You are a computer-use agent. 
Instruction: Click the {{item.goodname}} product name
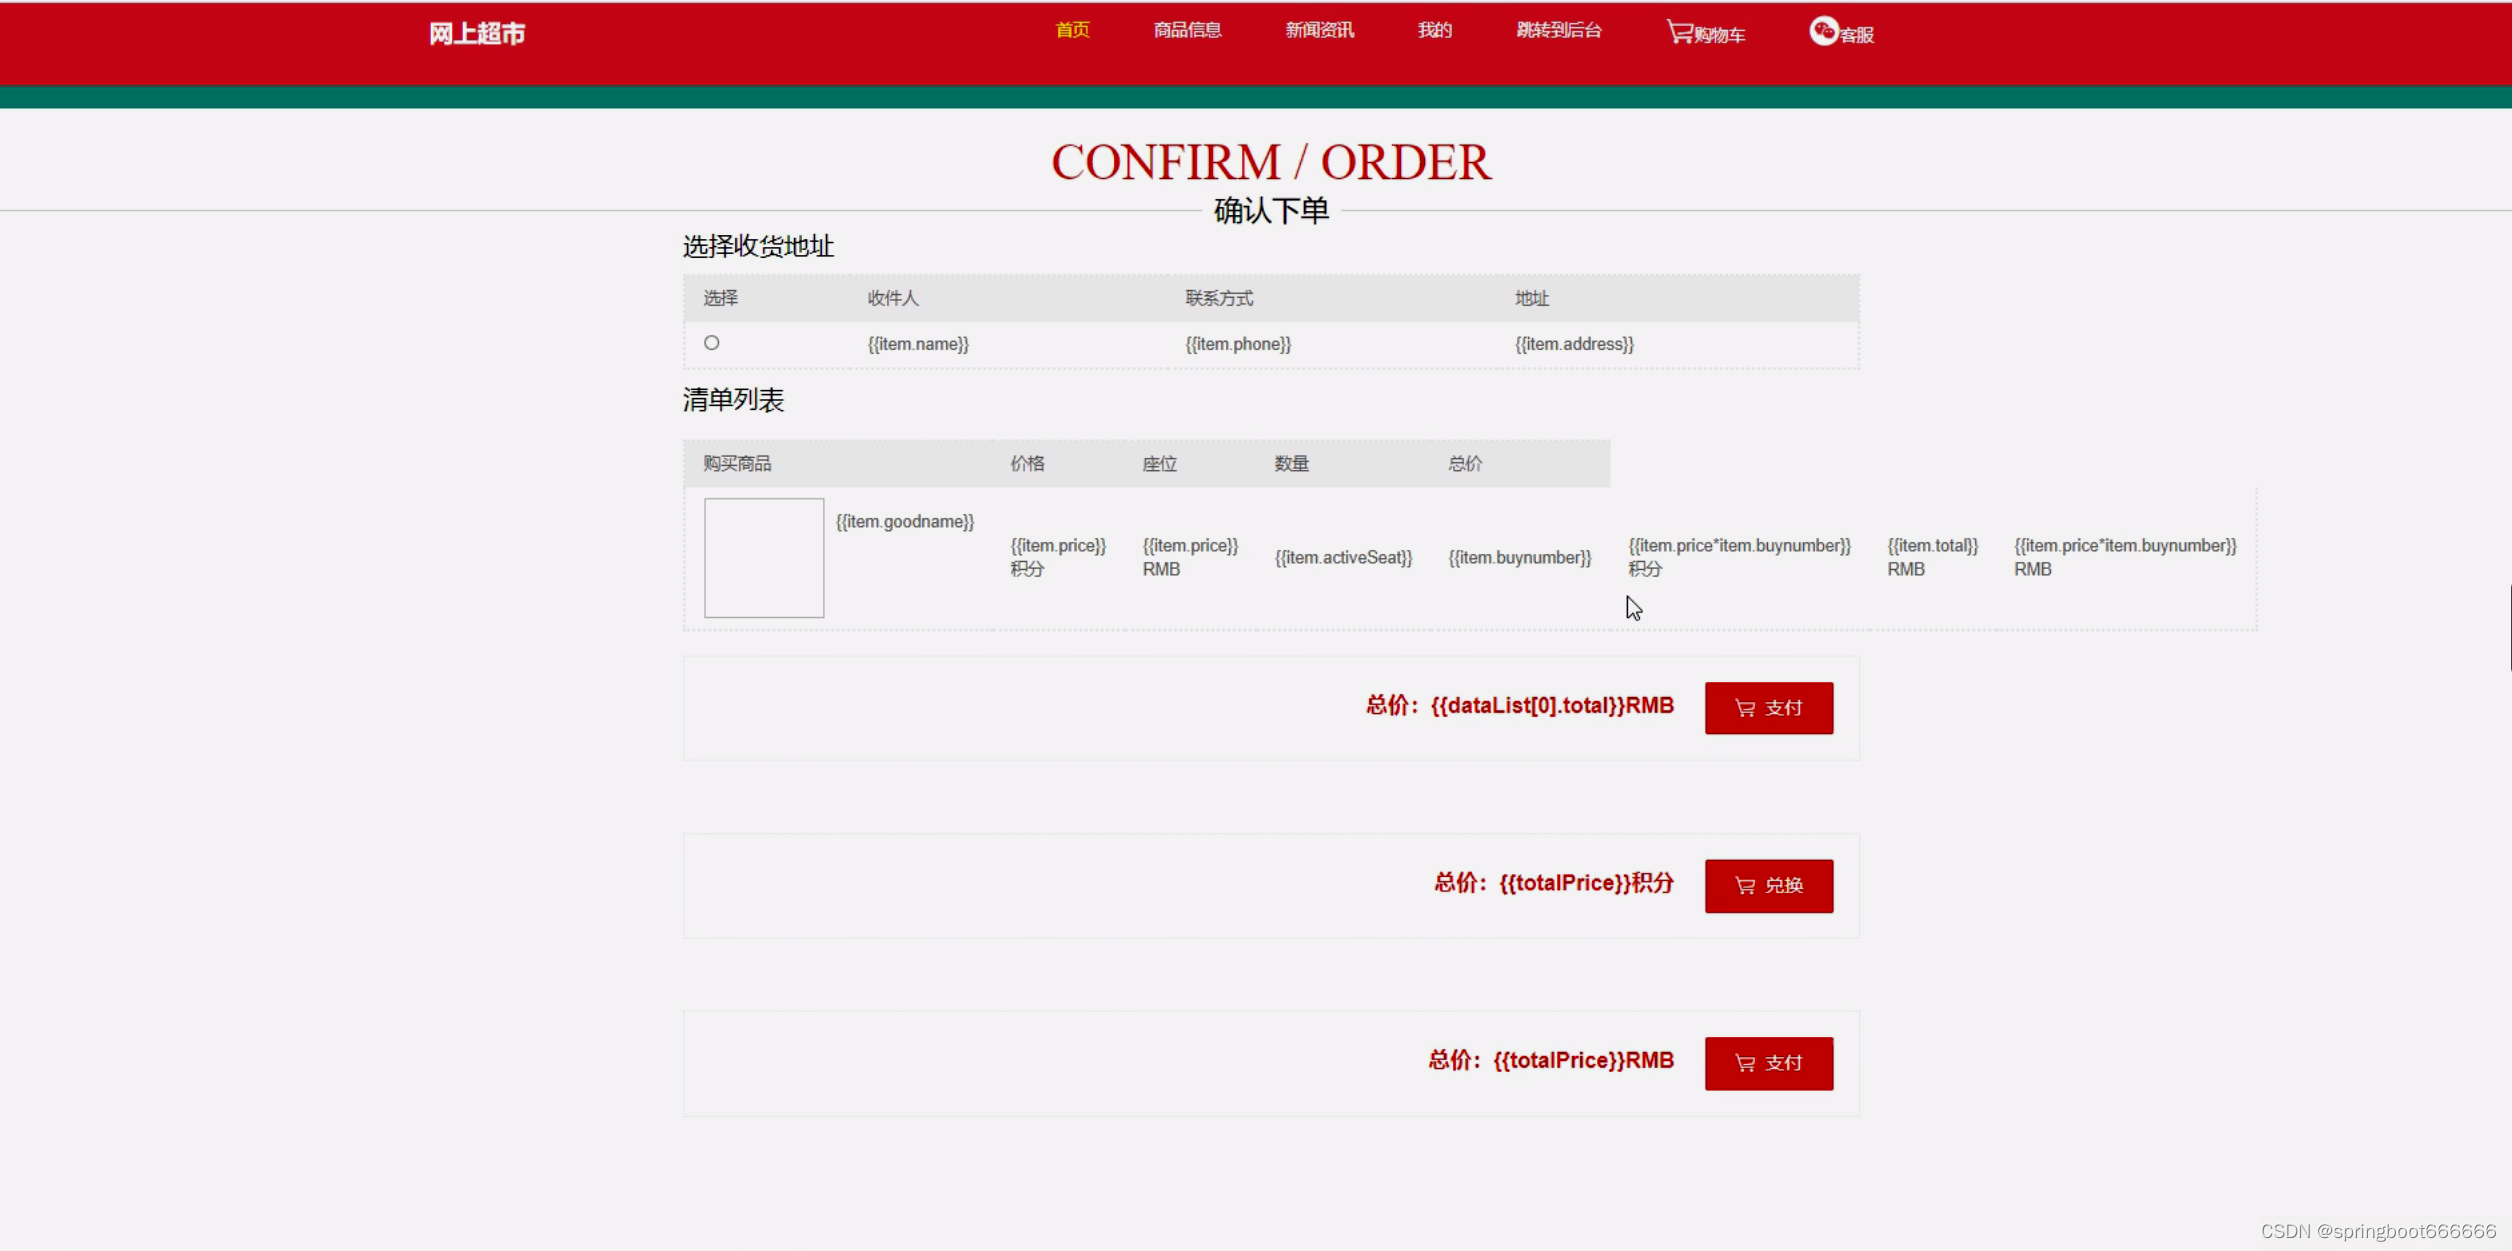pos(904,522)
